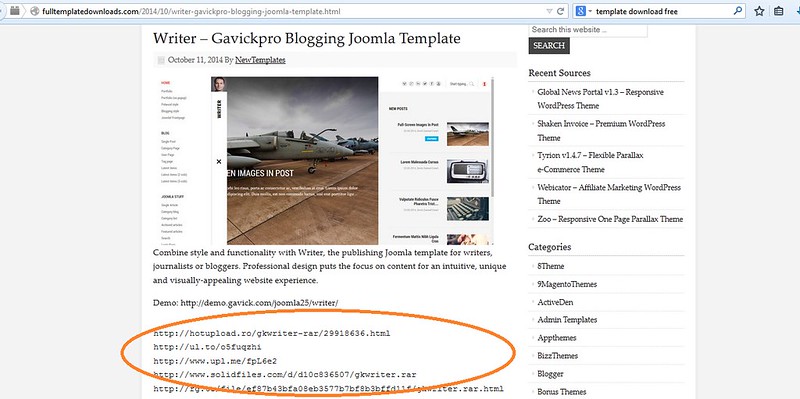Click the magnifier search icon in search box

point(738,10)
